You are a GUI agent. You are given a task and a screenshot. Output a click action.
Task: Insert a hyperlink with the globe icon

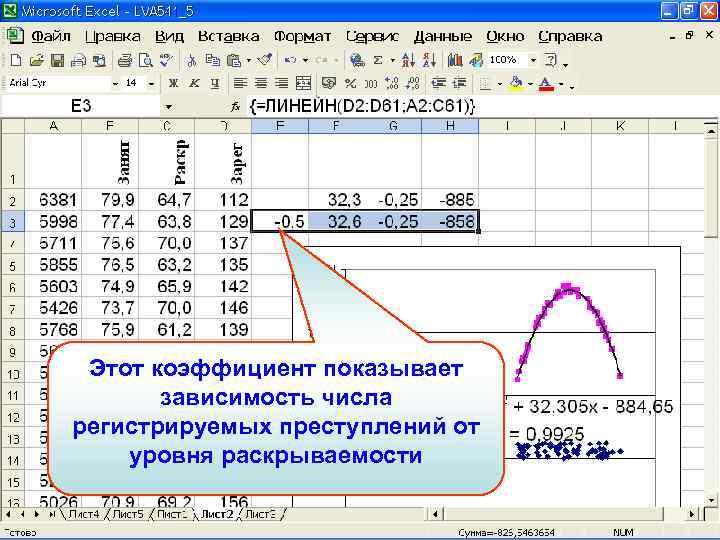click(x=357, y=60)
